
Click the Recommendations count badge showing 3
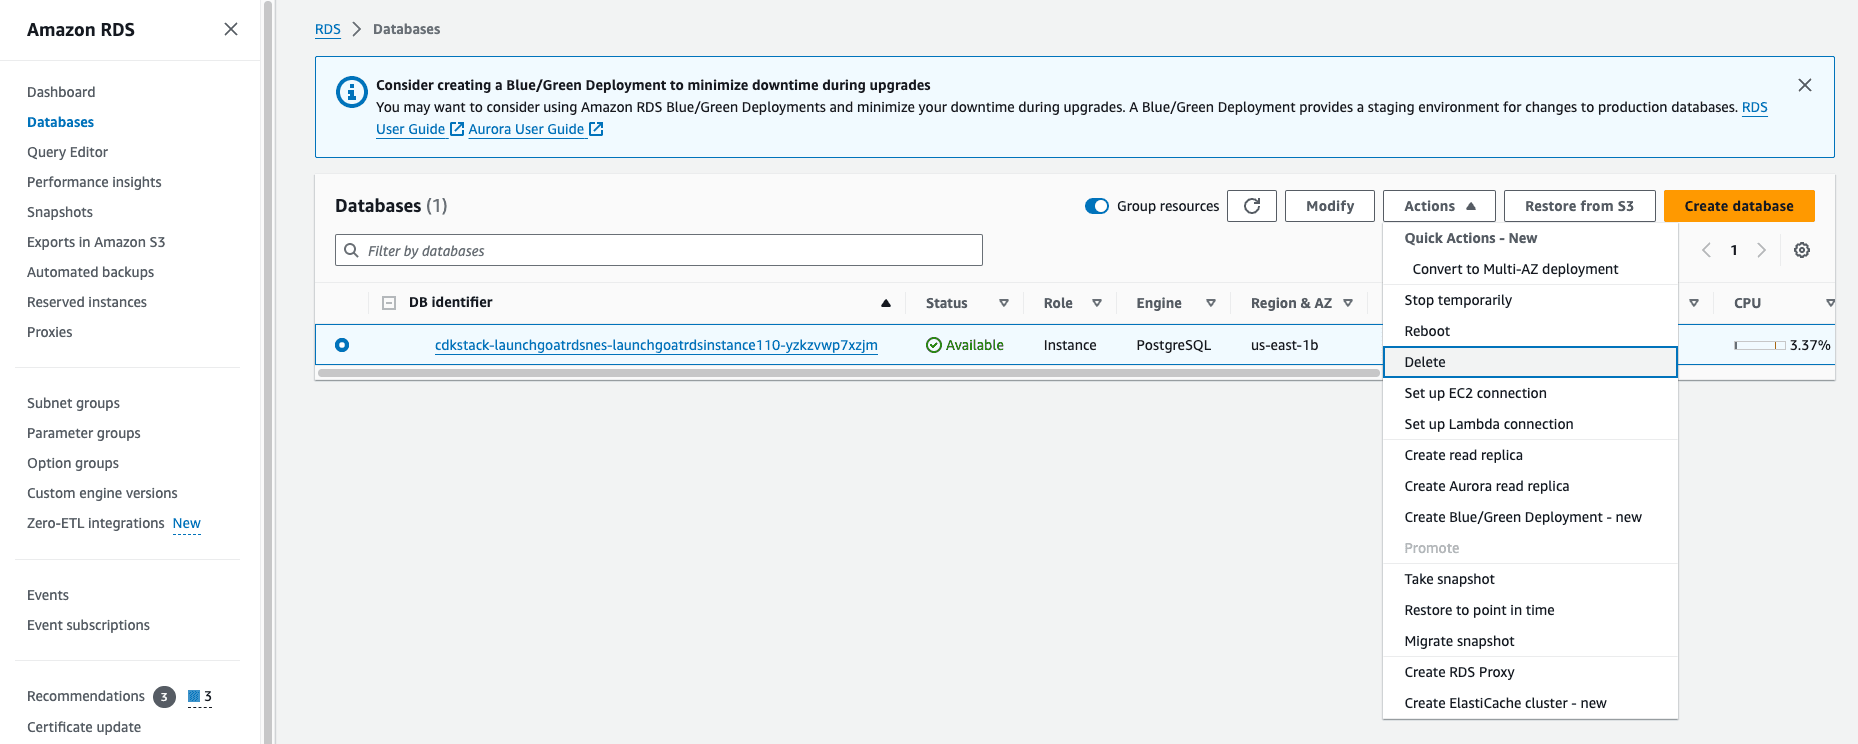164,697
